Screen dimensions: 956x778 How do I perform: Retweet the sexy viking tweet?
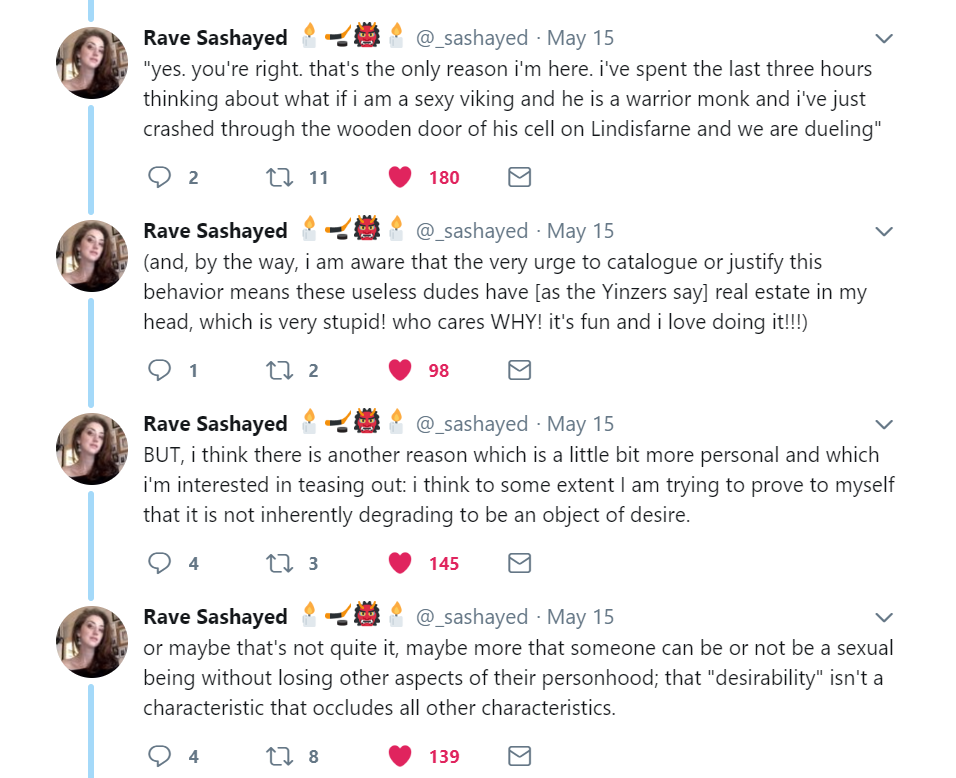point(277,178)
